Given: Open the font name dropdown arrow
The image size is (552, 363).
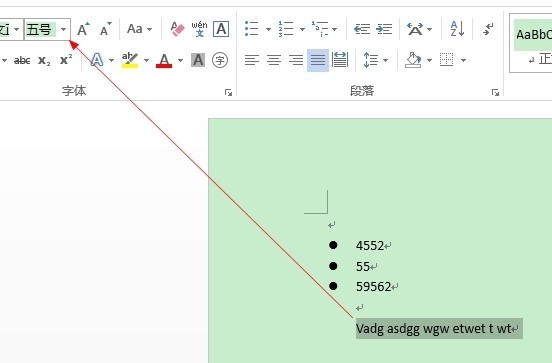Looking at the screenshot, I should pyautogui.click(x=16, y=29).
